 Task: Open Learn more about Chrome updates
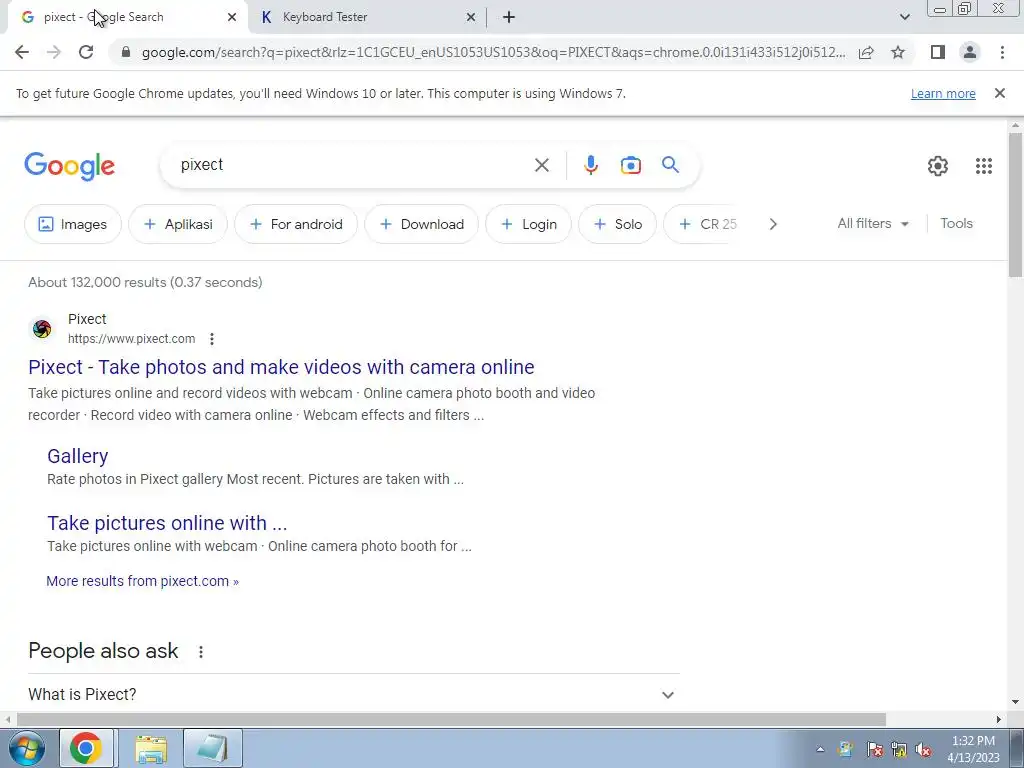click(x=943, y=93)
